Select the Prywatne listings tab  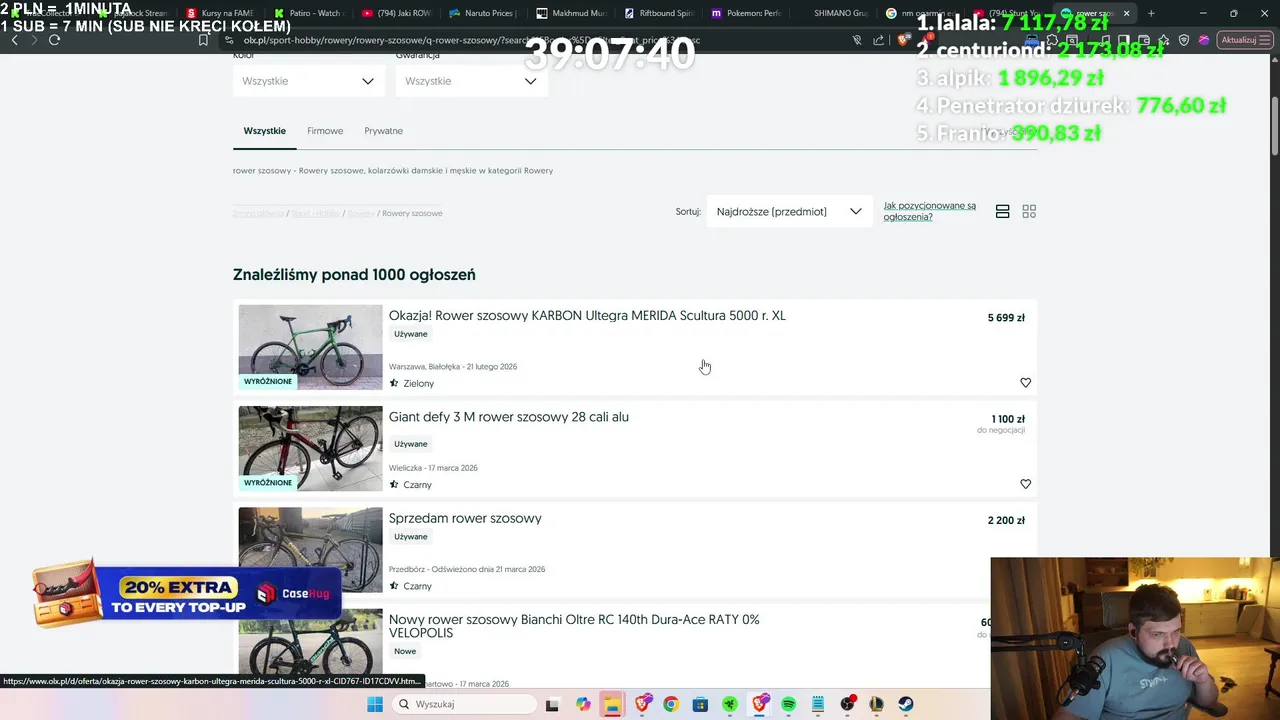click(384, 131)
